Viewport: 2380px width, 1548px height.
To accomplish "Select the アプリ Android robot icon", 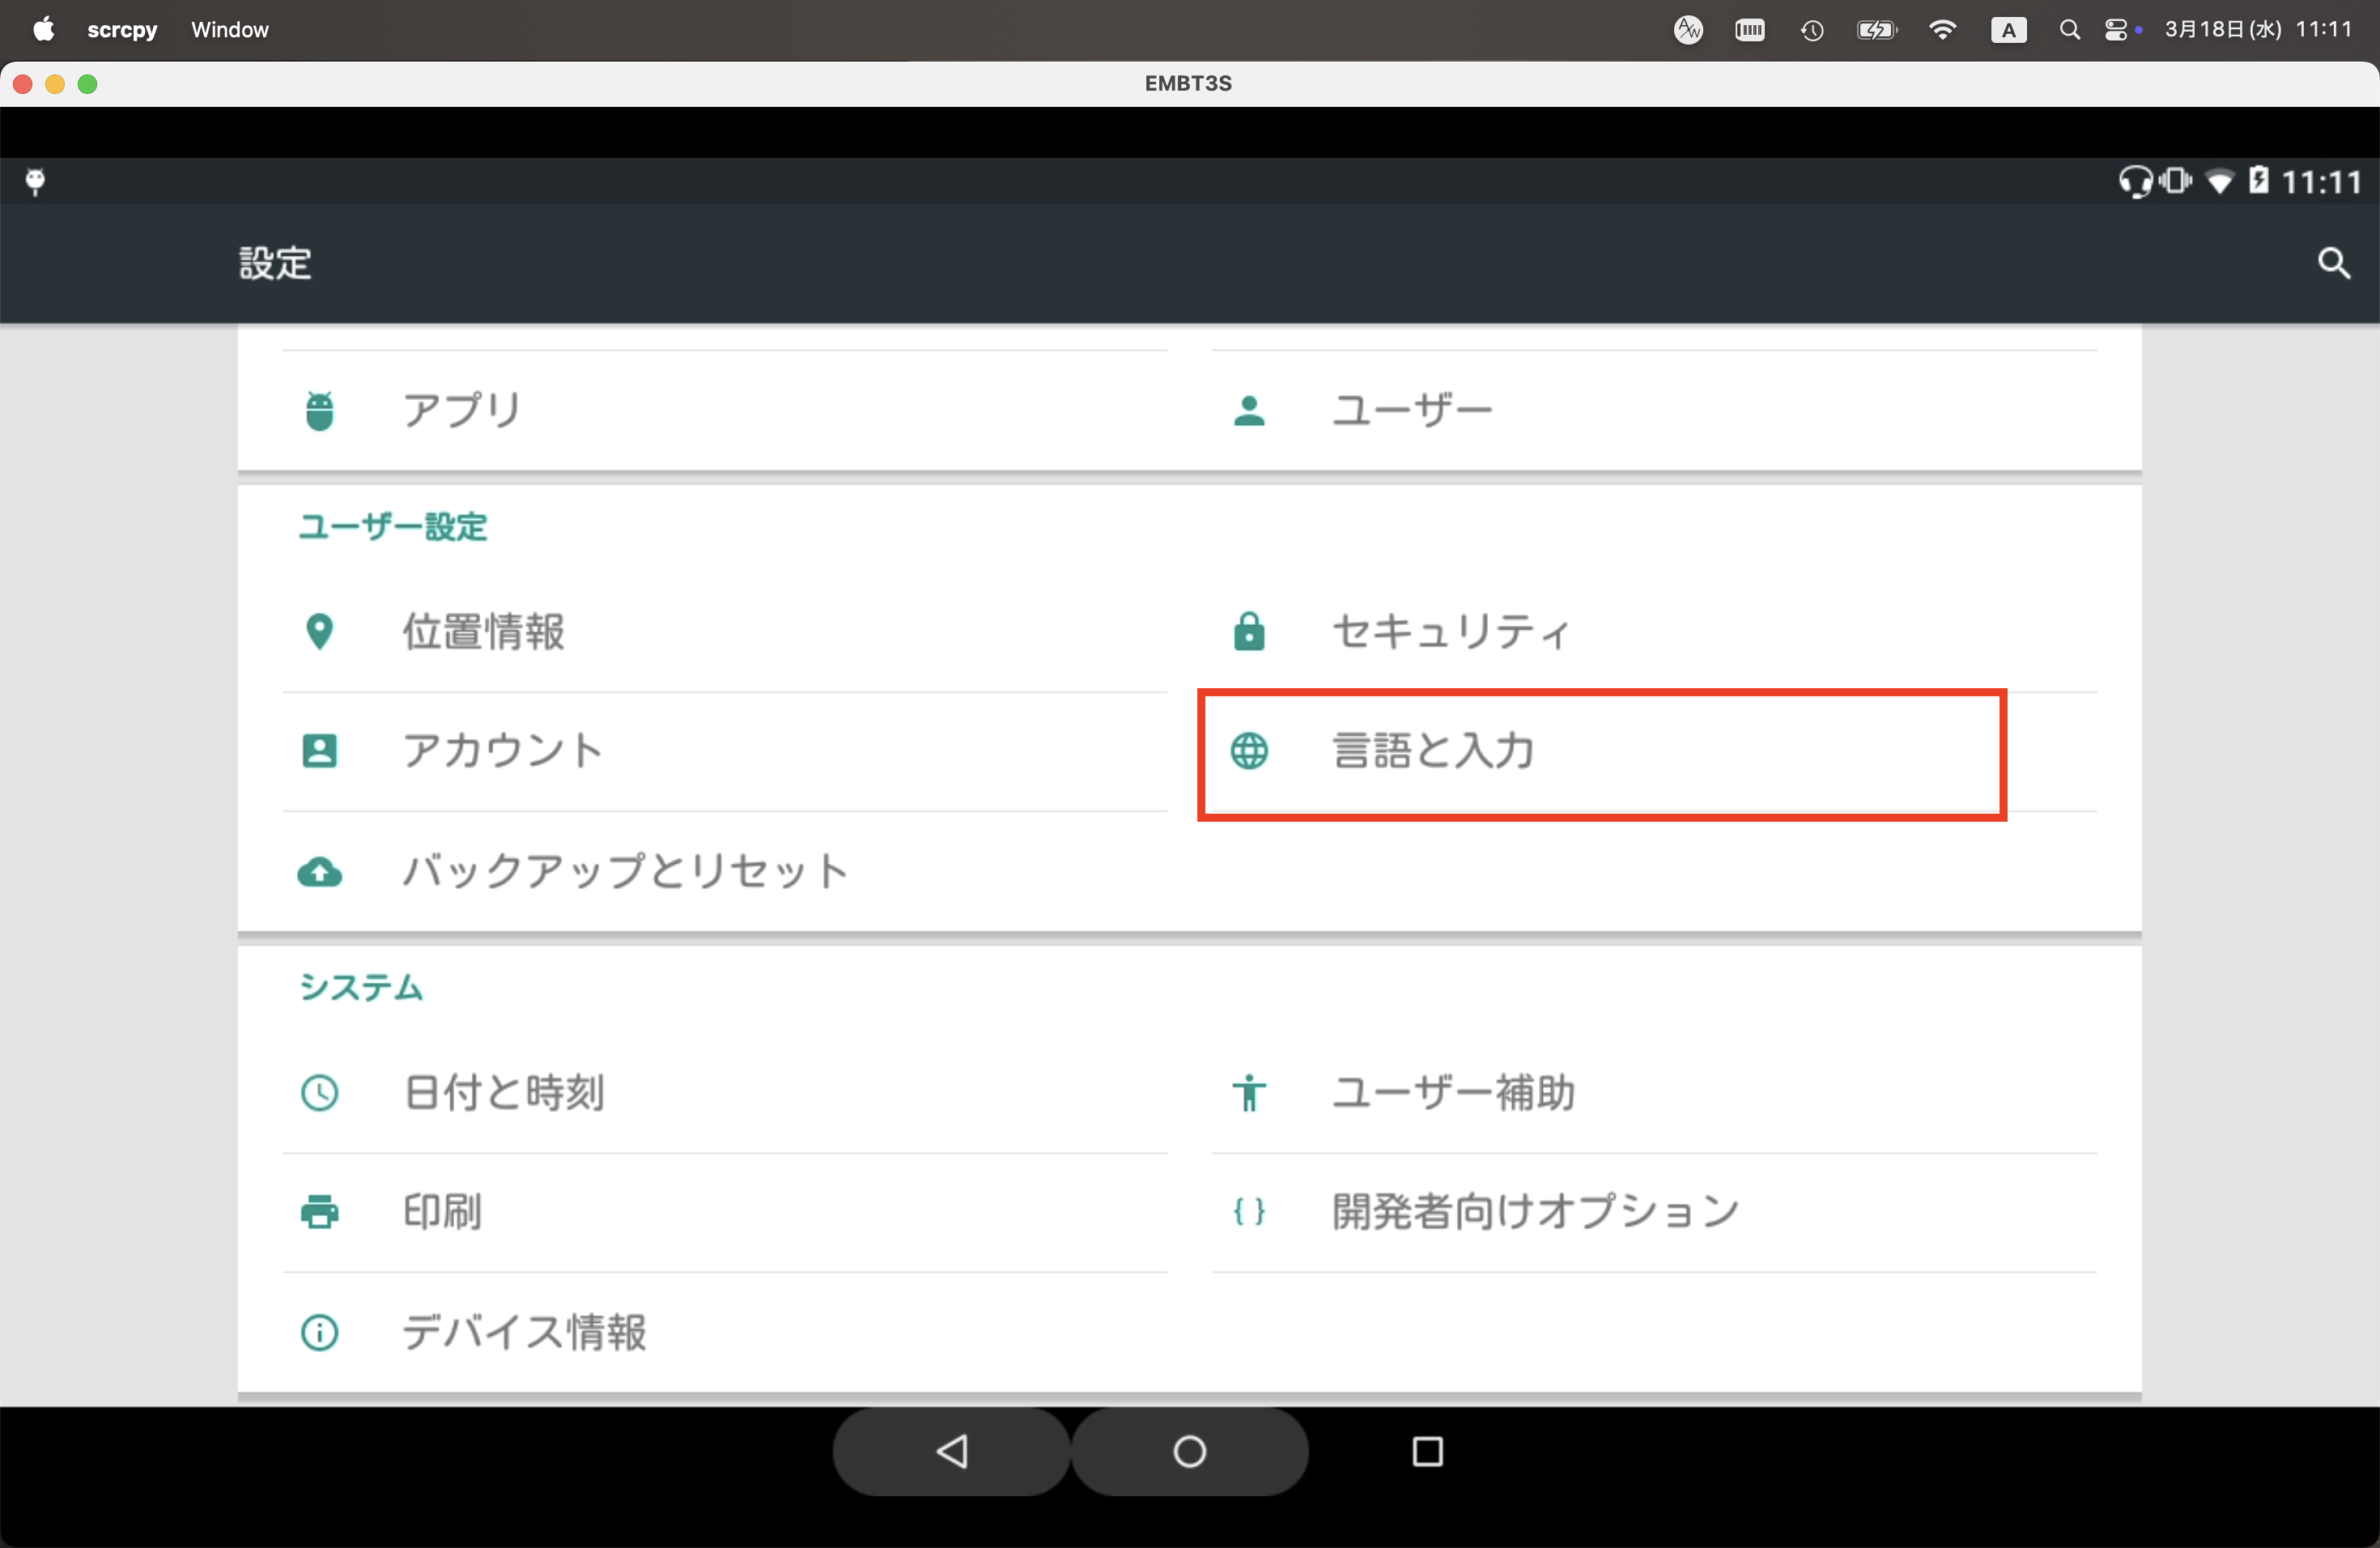I will [318, 410].
